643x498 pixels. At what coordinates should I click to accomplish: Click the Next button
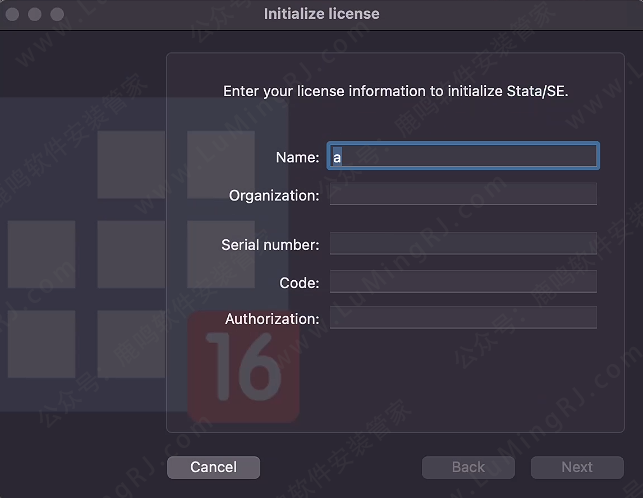point(577,467)
